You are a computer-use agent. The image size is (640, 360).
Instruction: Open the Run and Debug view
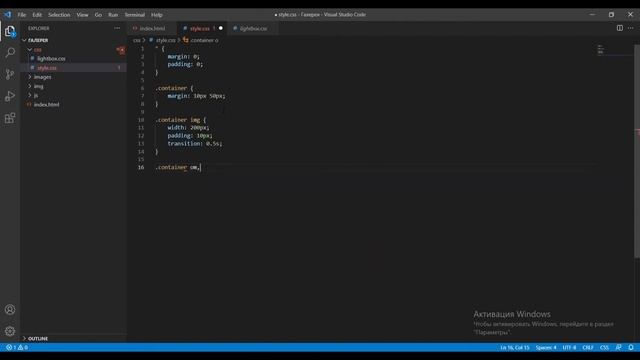[10, 96]
